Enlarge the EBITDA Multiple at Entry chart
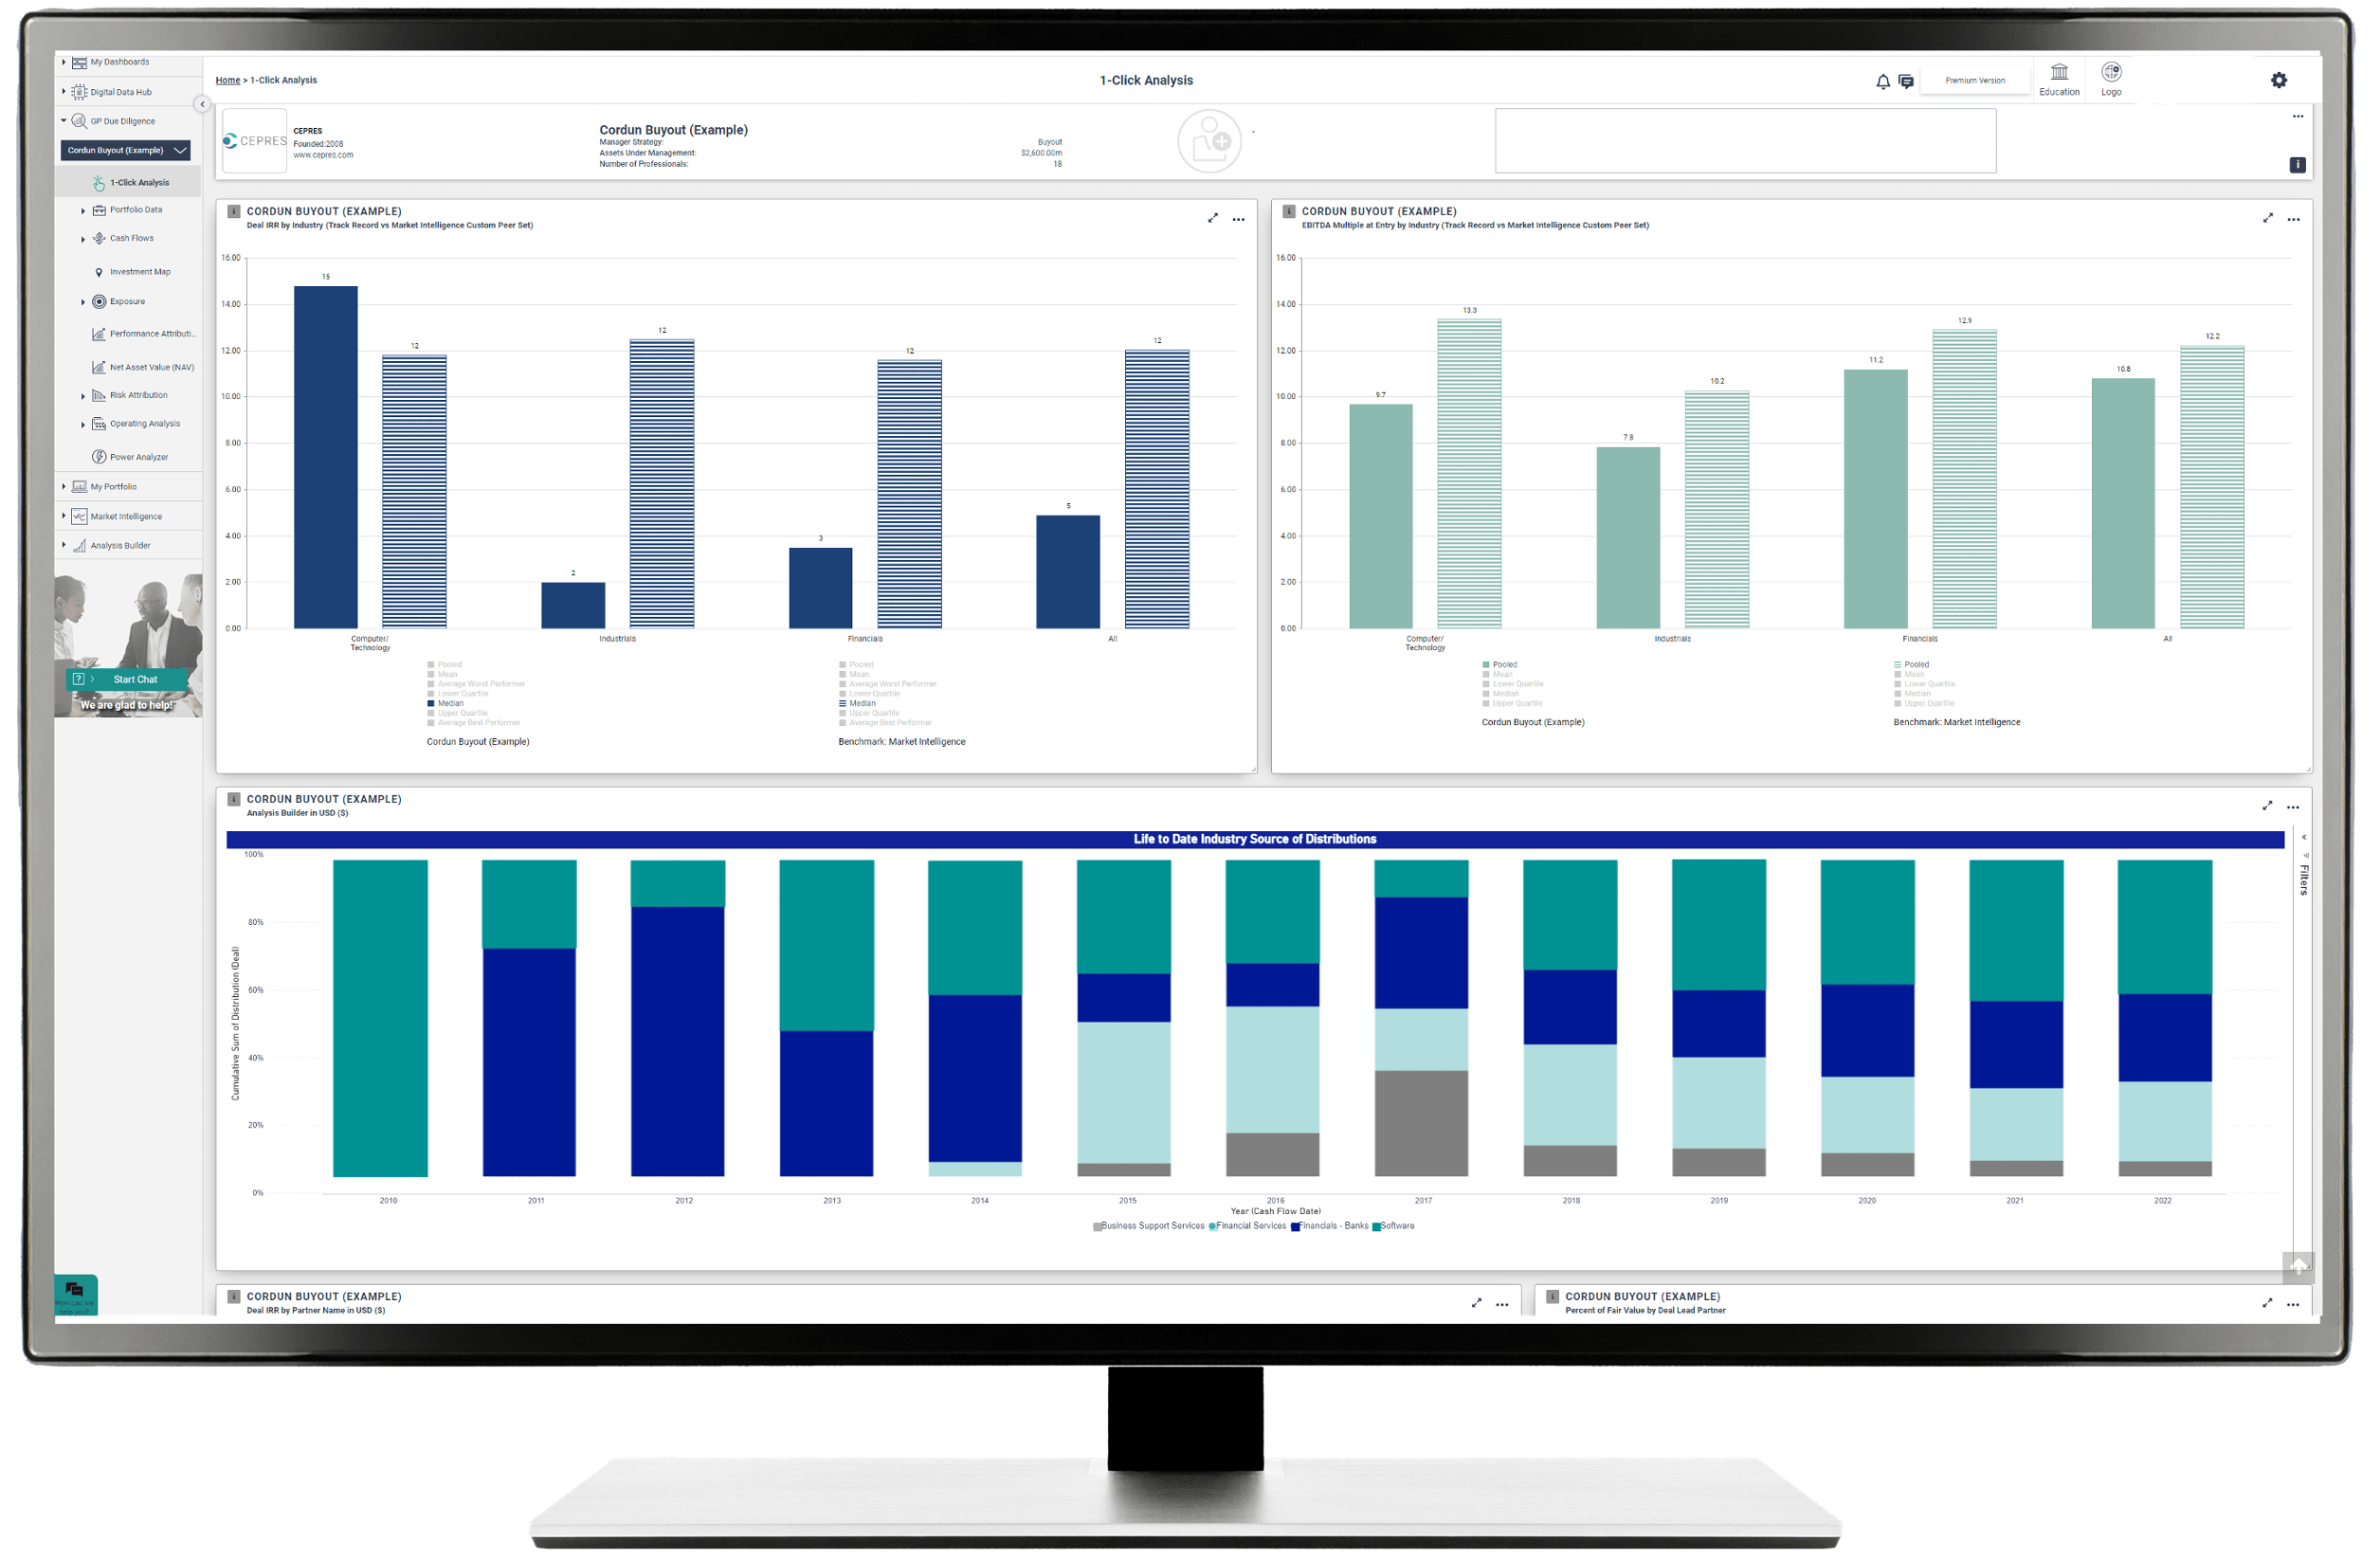2380x1559 pixels. (x=2268, y=218)
